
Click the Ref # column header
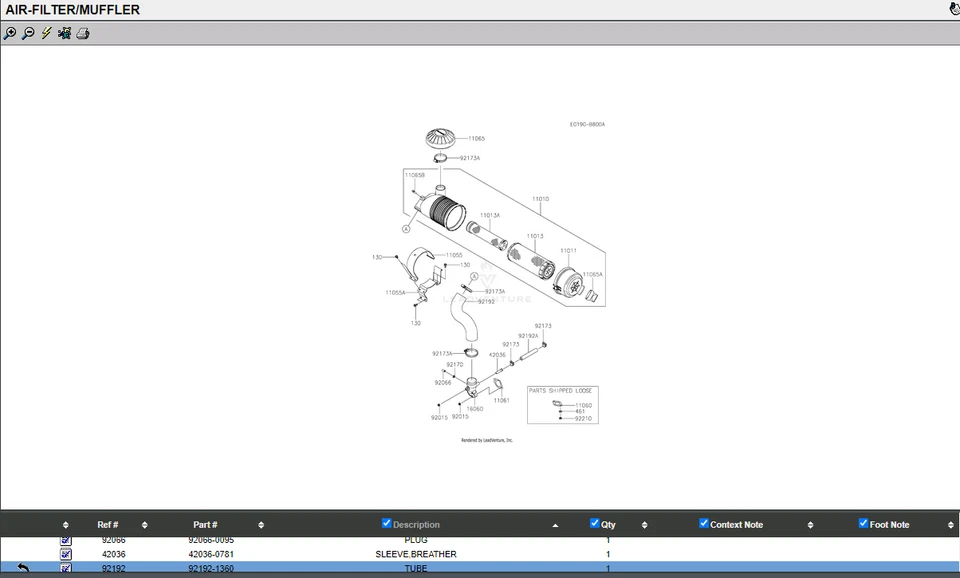[x=108, y=525]
